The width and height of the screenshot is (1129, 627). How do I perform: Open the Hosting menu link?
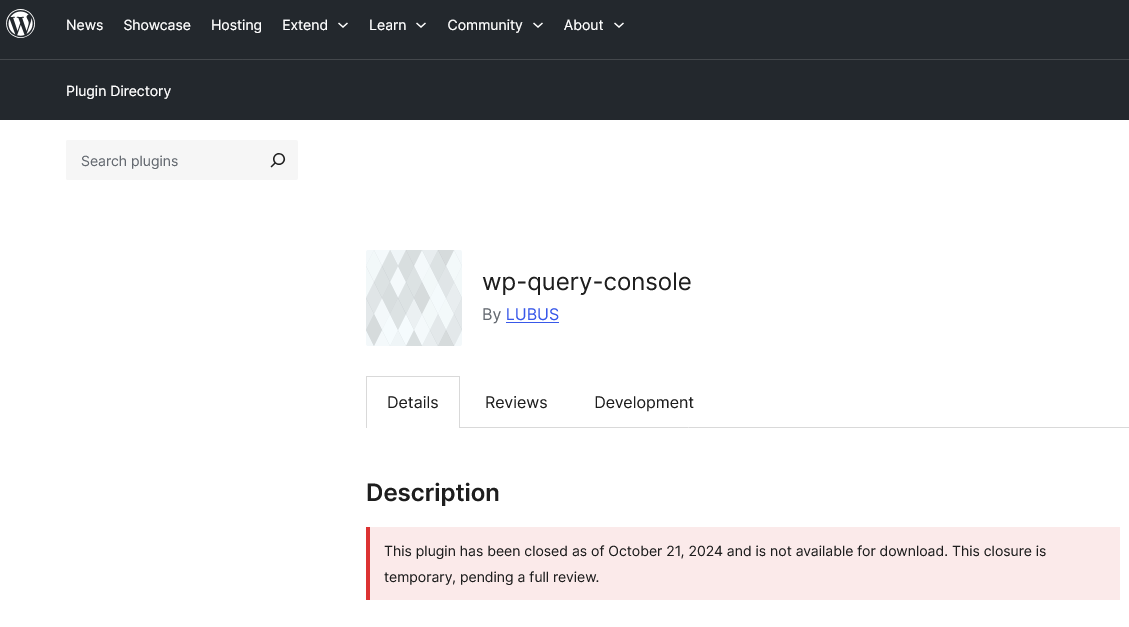click(x=236, y=25)
